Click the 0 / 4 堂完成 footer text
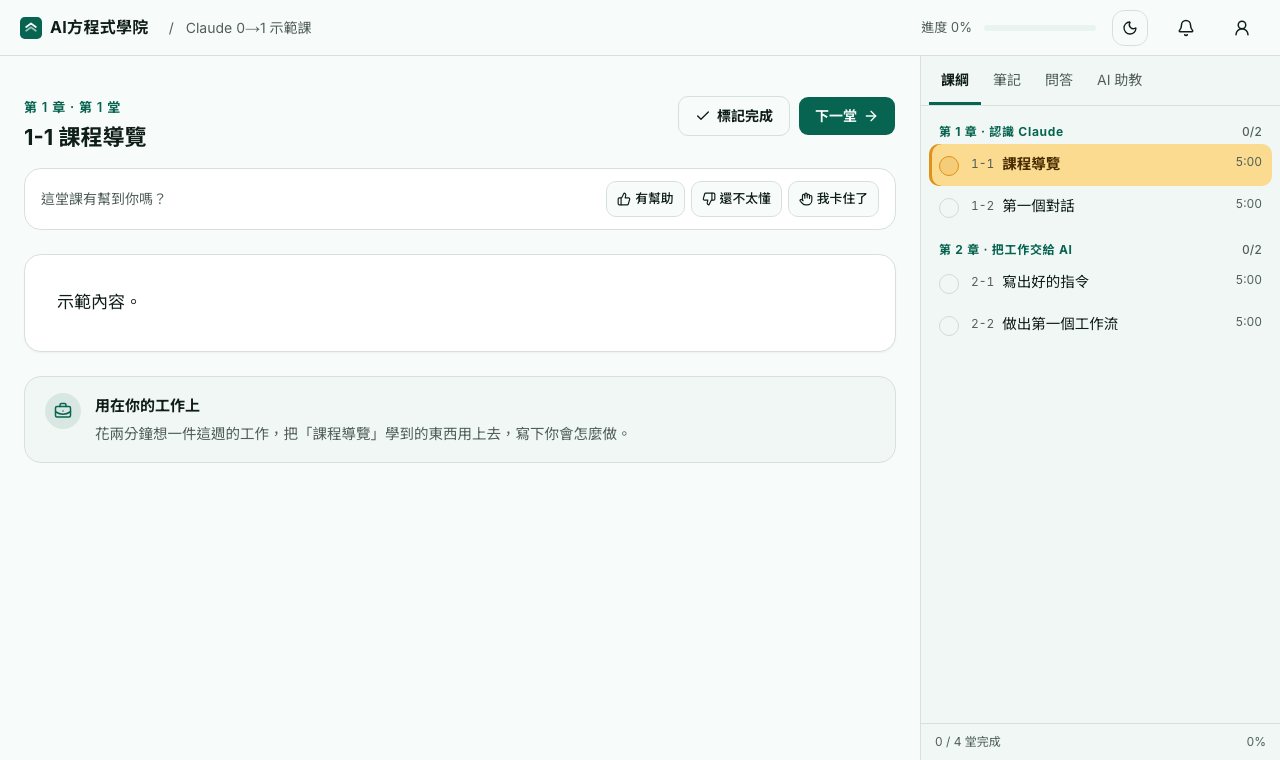Viewport: 1280px width, 760px height. [968, 742]
